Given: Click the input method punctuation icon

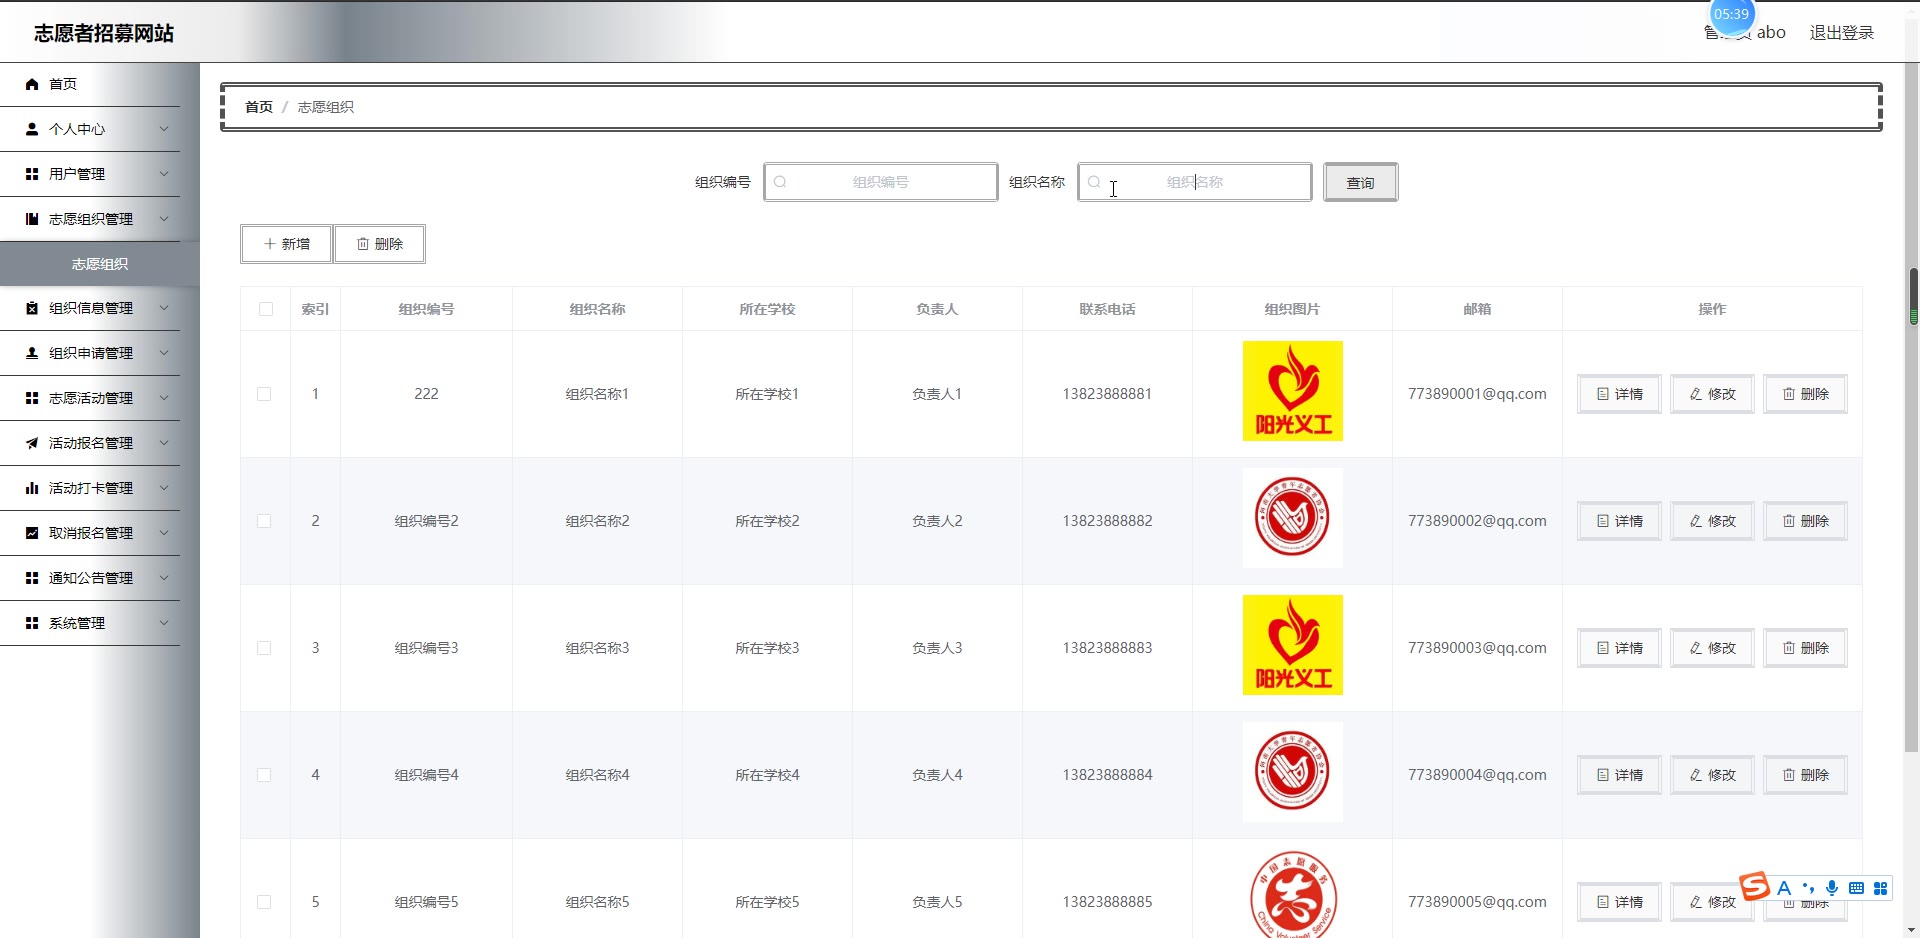Looking at the screenshot, I should [x=1808, y=888].
